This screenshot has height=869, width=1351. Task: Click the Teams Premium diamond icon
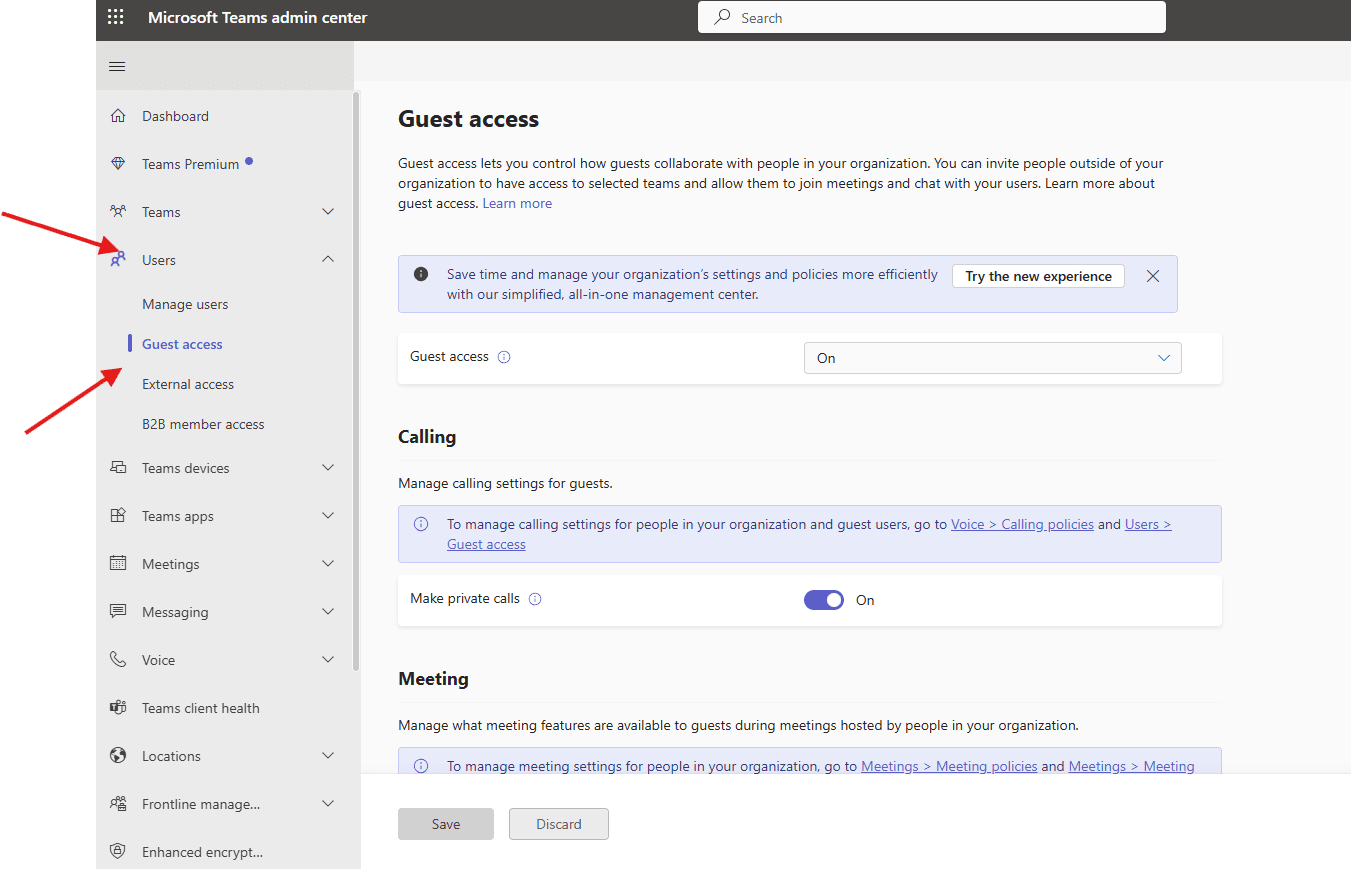click(117, 163)
